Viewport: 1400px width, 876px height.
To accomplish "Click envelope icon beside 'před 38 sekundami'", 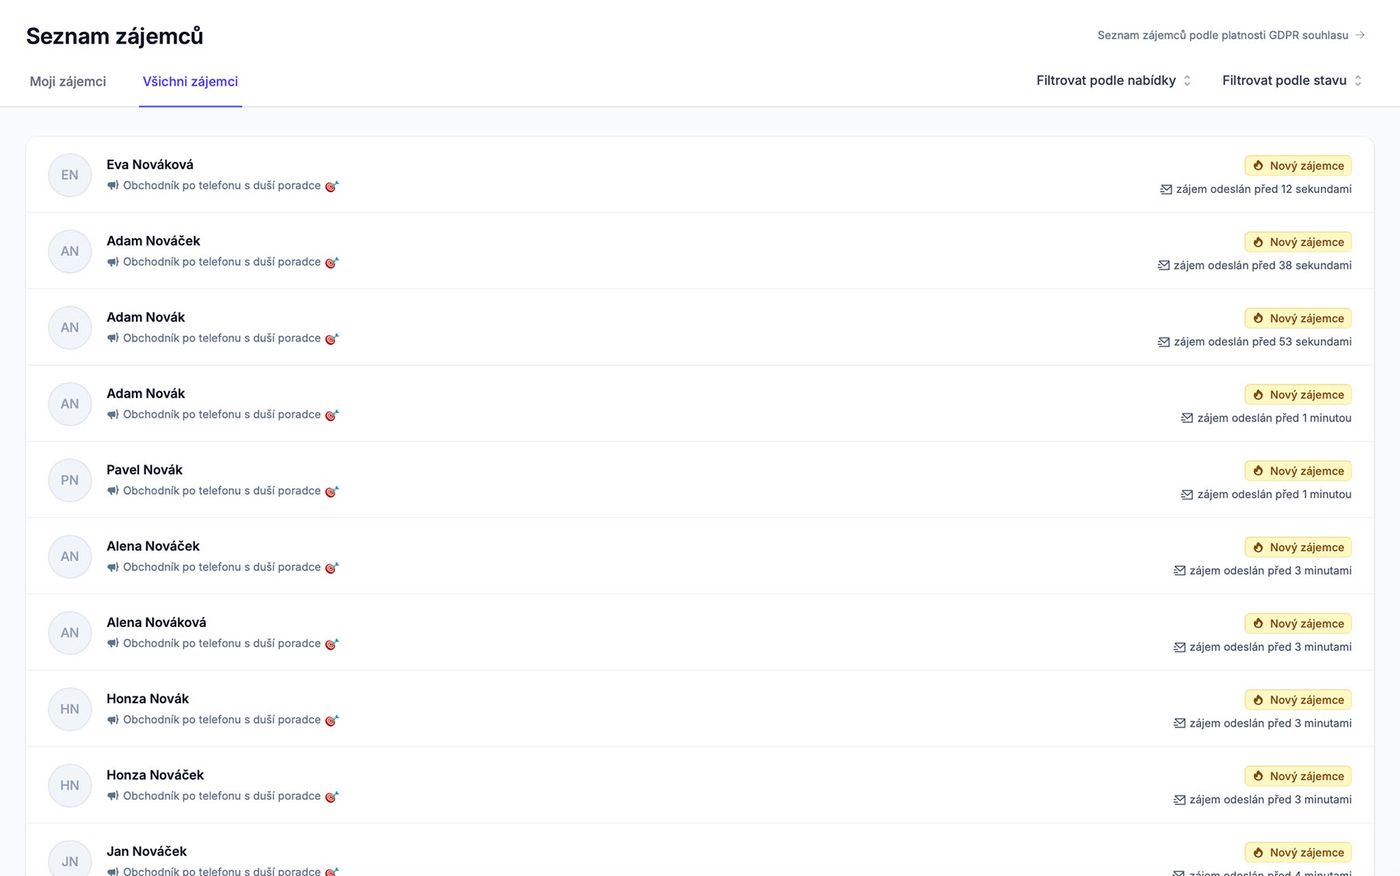I will pyautogui.click(x=1164, y=266).
